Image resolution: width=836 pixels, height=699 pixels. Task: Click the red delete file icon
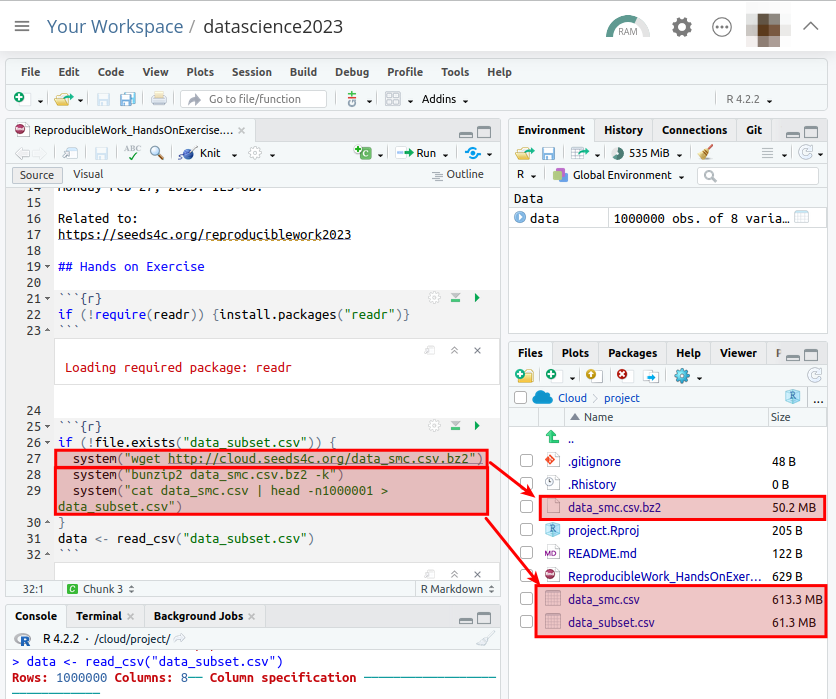[622, 375]
